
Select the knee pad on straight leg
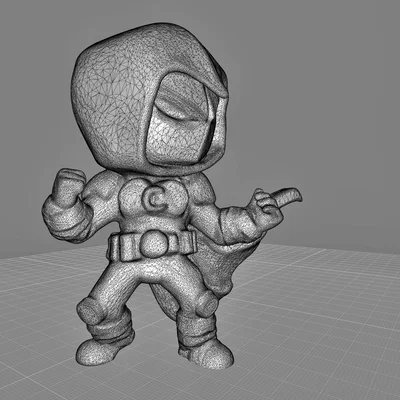(207, 305)
